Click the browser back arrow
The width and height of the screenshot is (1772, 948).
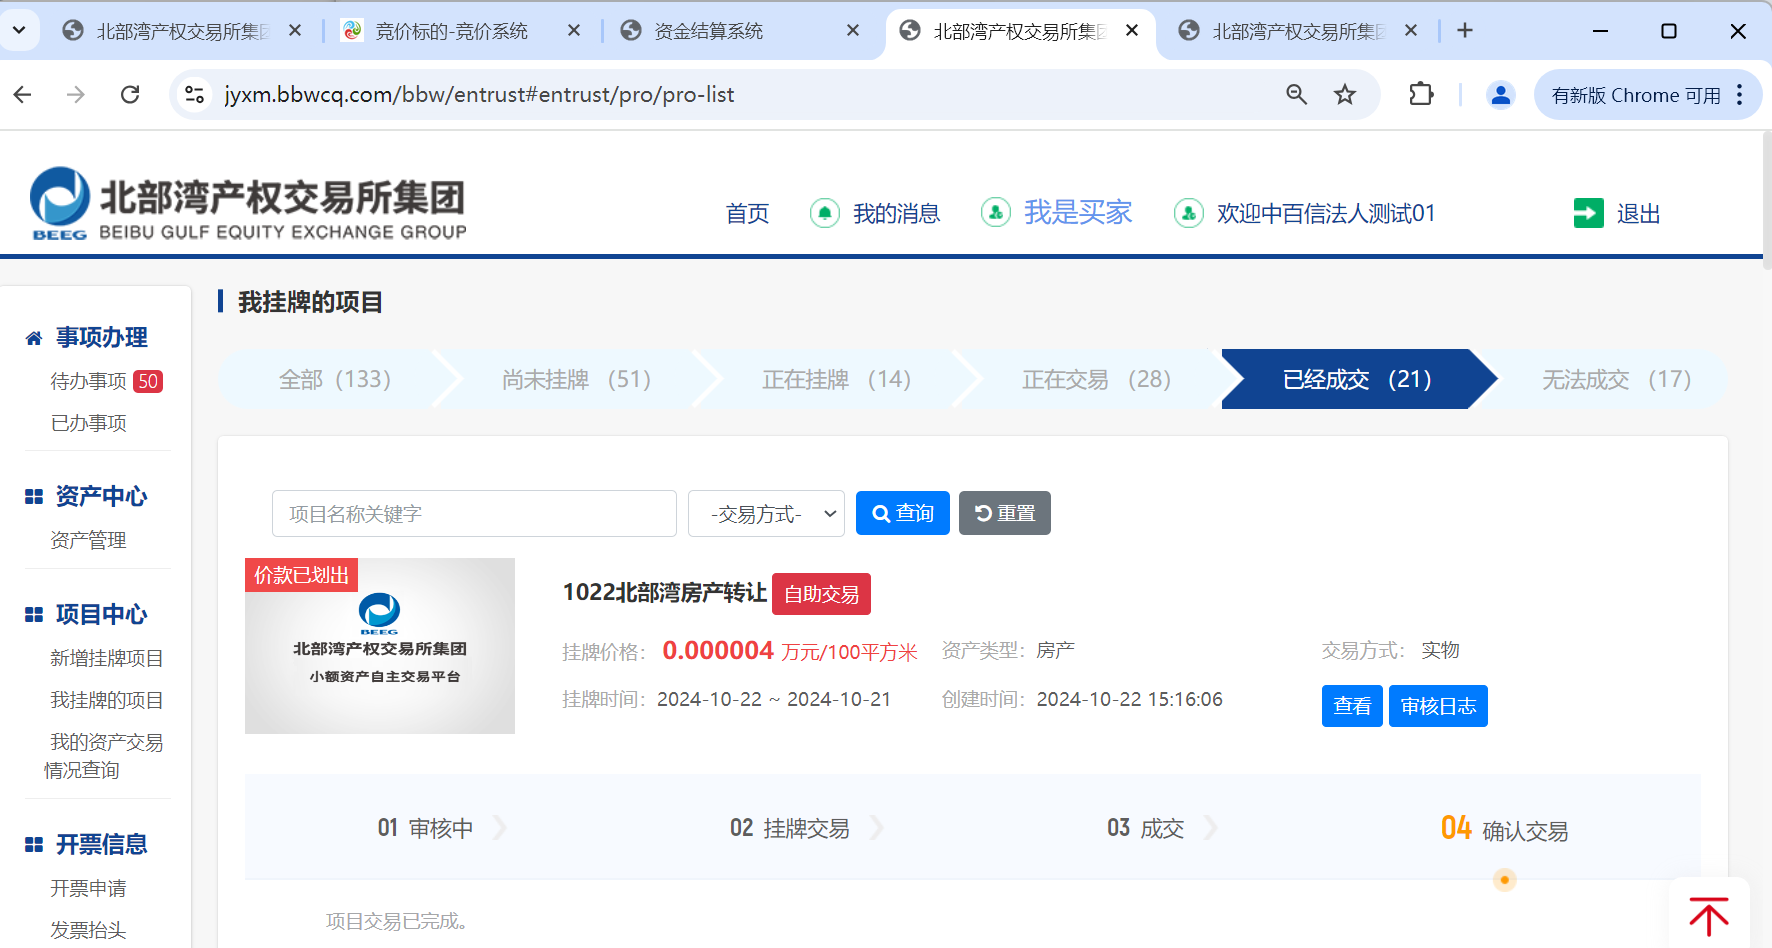click(23, 94)
